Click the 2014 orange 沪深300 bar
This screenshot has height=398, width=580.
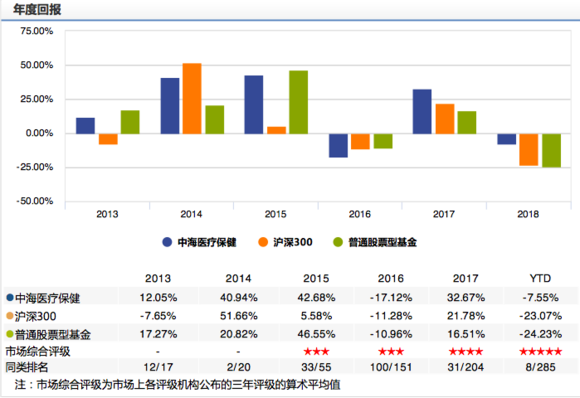pyautogui.click(x=192, y=98)
